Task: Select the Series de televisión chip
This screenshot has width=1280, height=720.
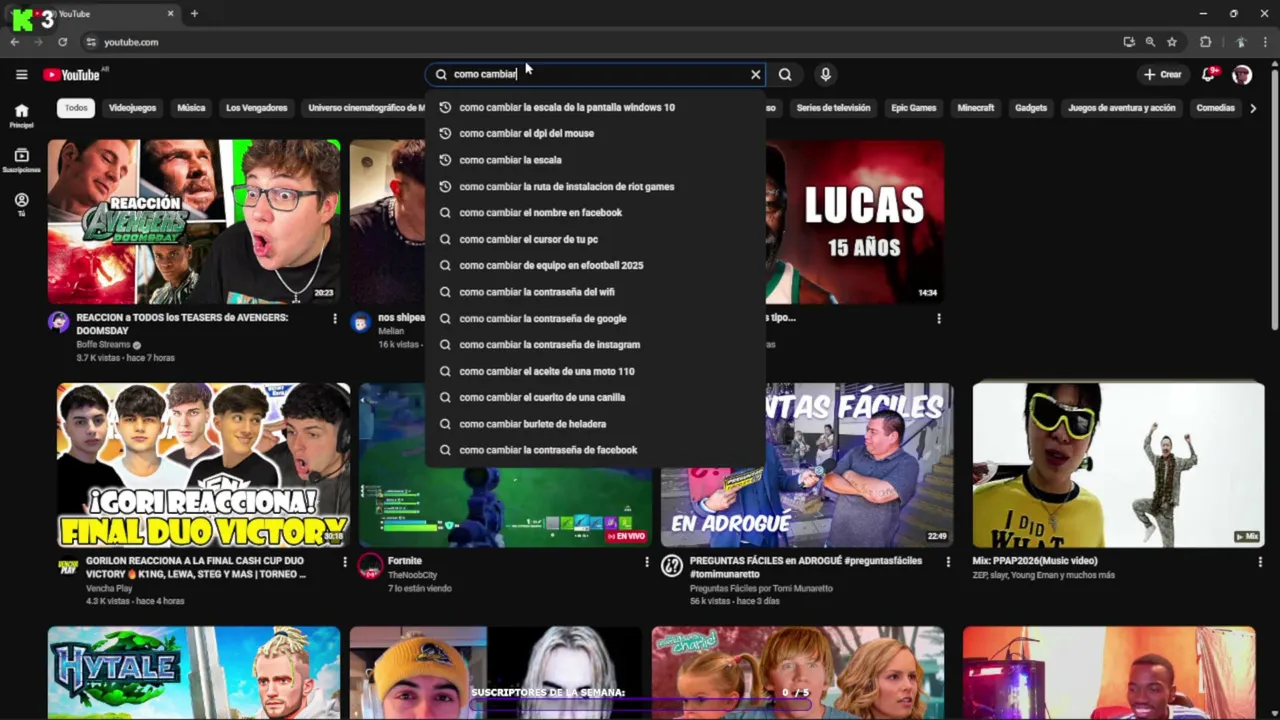Action: pos(833,108)
